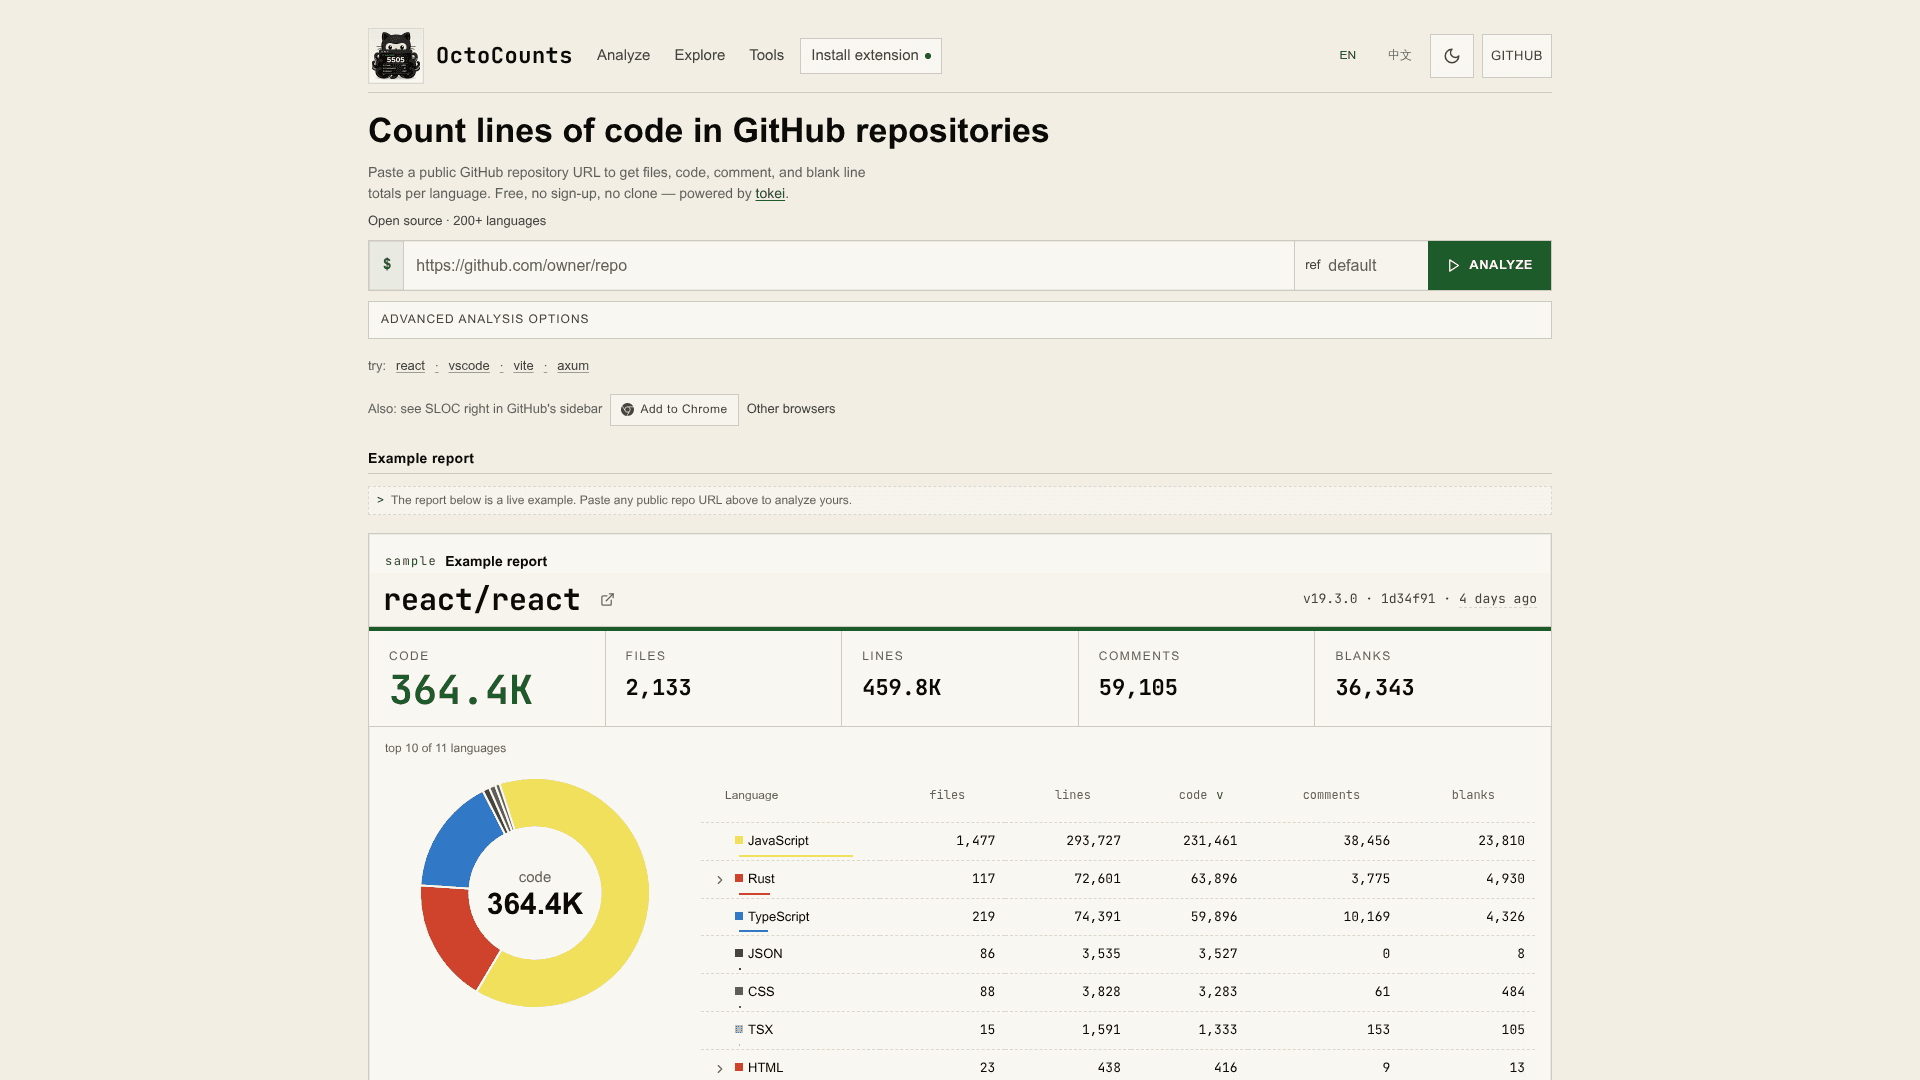Click OctoCounts site title
This screenshot has width=1920, height=1080.
tap(504, 56)
